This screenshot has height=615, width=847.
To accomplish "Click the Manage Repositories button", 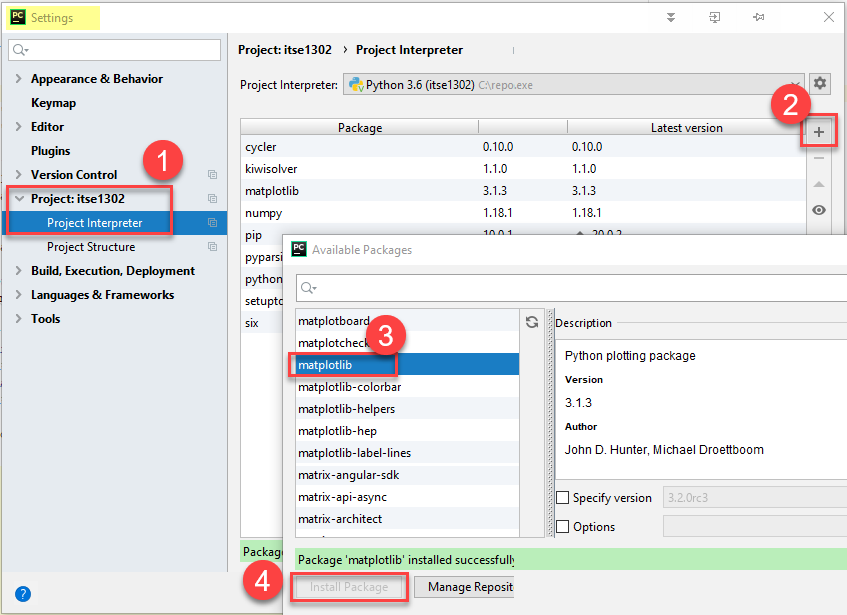I will pyautogui.click(x=464, y=587).
